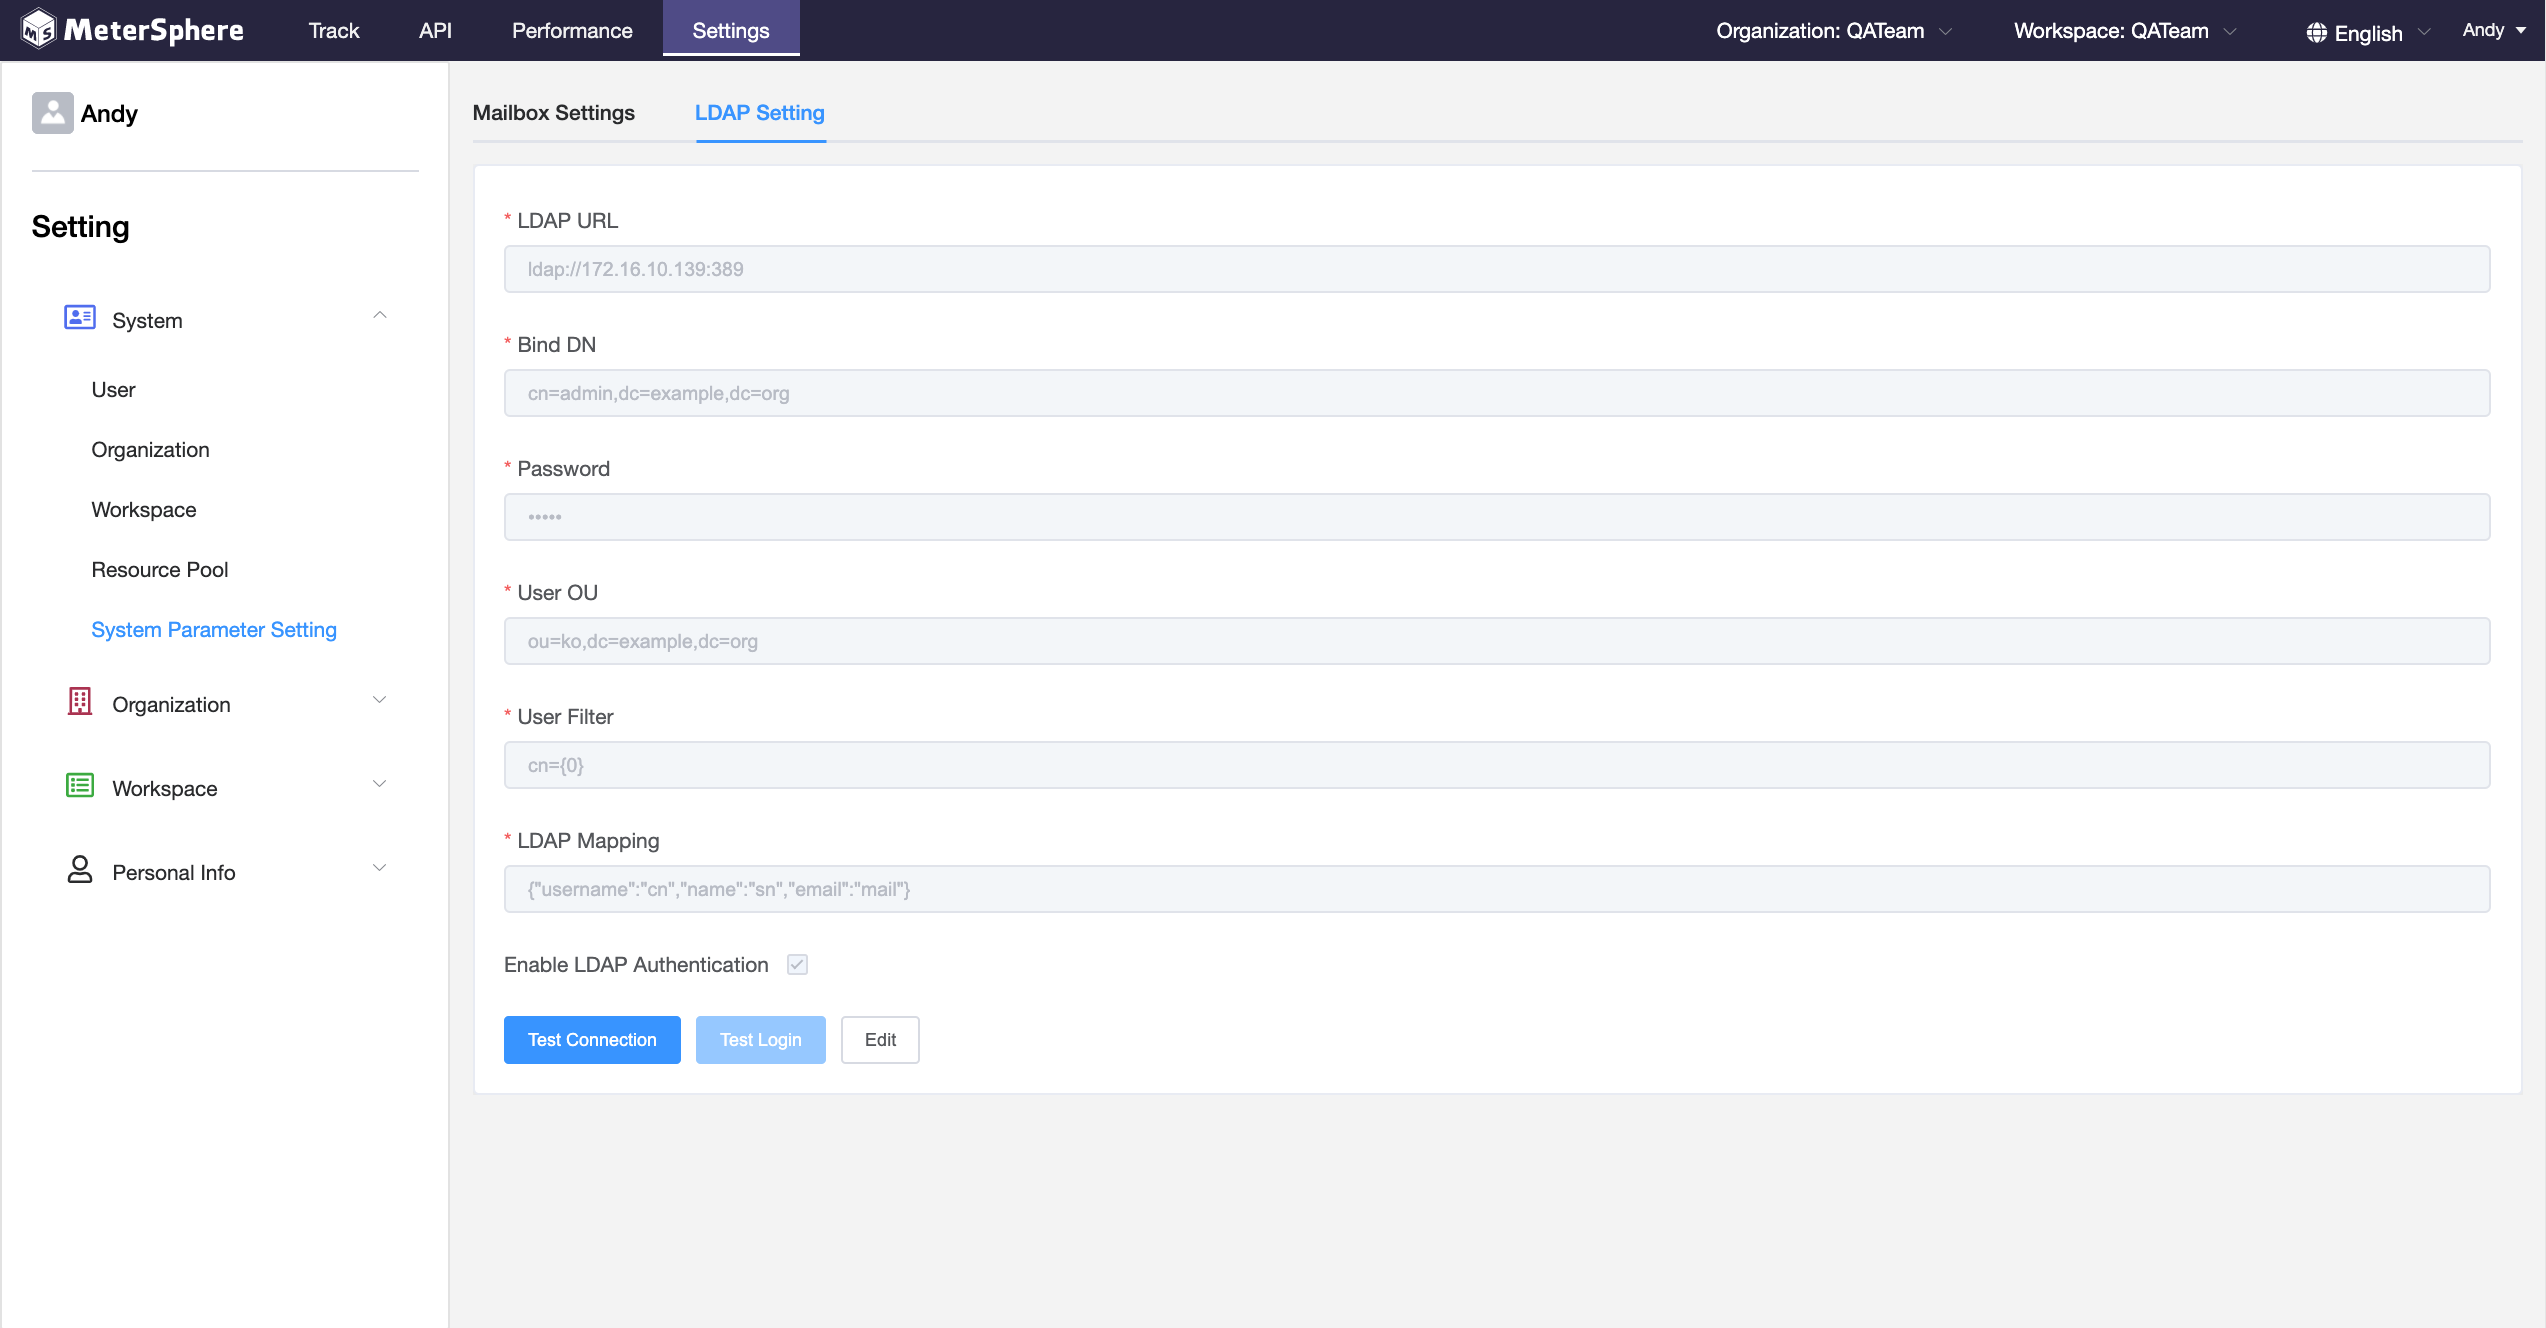Expand the Organization section in sidebar

click(x=380, y=700)
